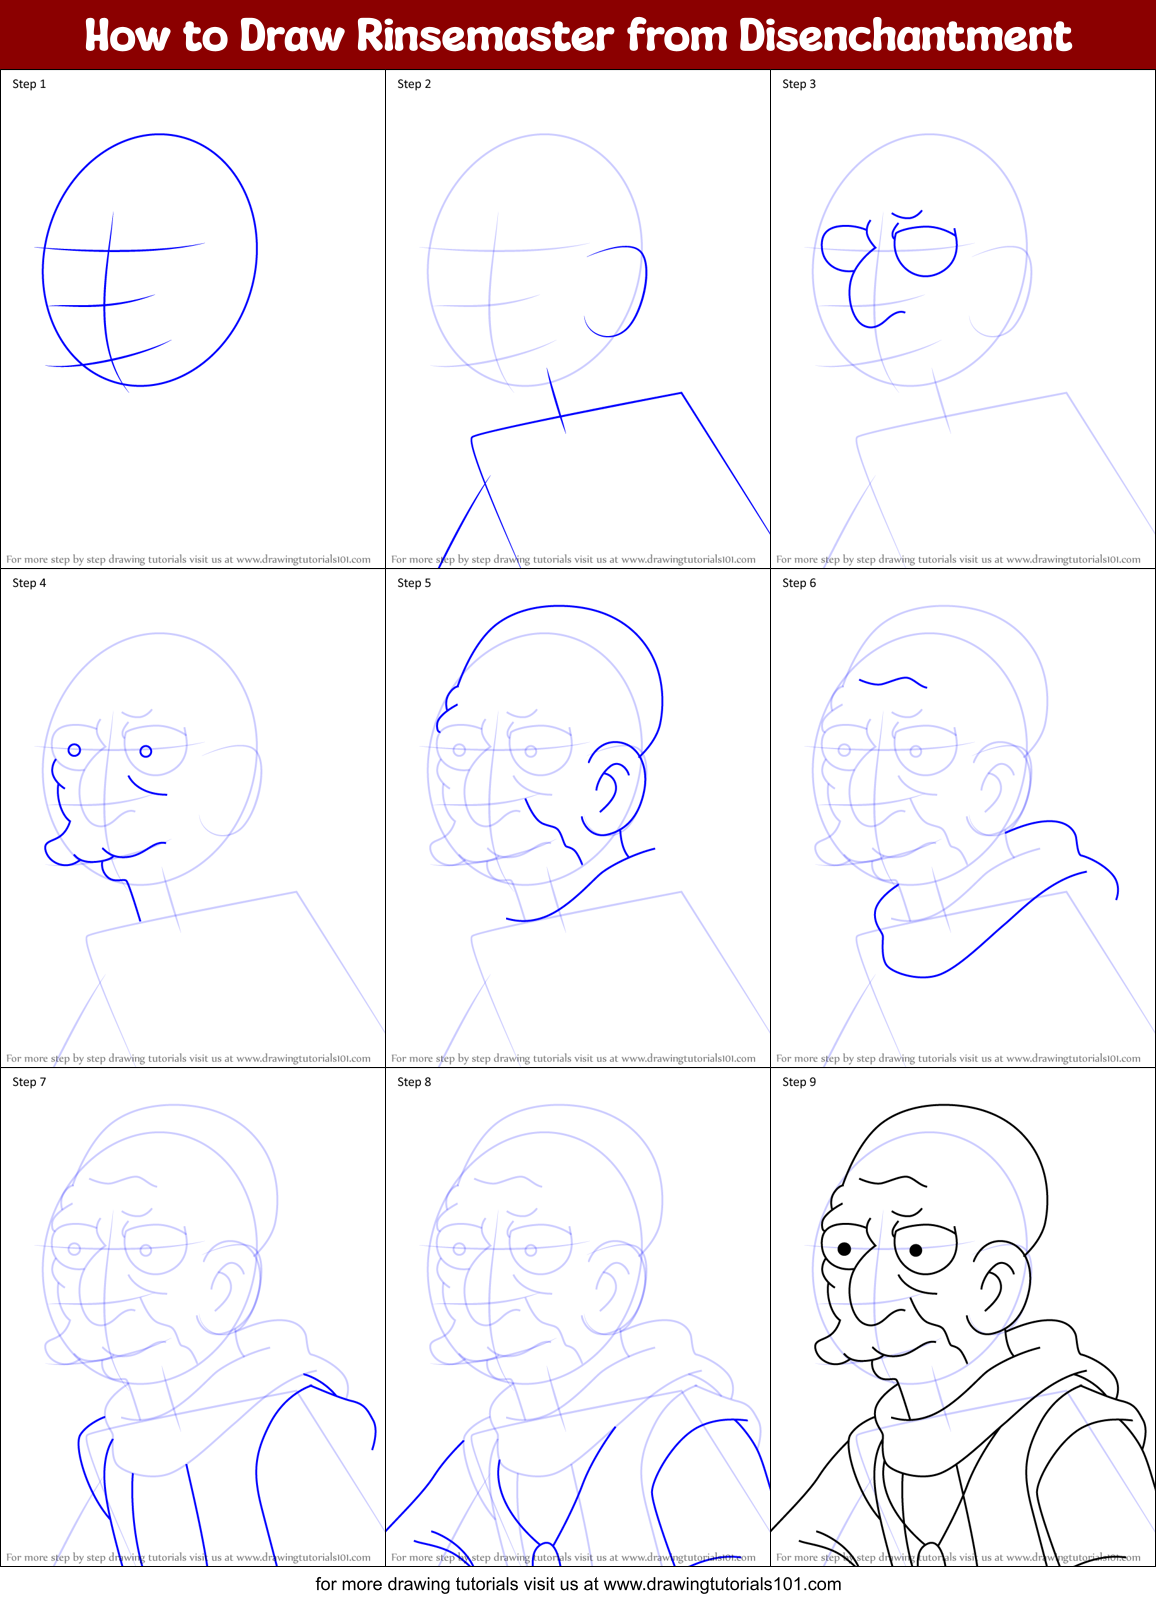Click the 'Step 5' label
The width and height of the screenshot is (1156, 1597).
pyautogui.click(x=414, y=583)
